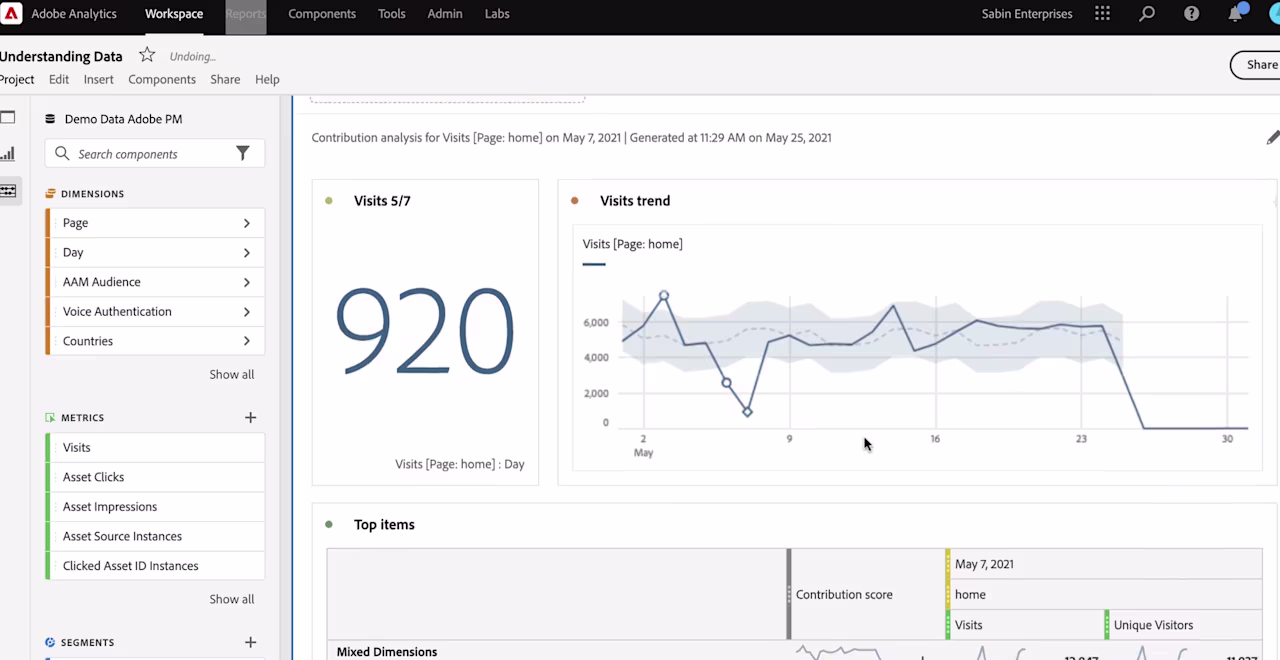Viewport: 1280px width, 660px height.
Task: Select the Asset Impressions metric
Action: (x=155, y=507)
